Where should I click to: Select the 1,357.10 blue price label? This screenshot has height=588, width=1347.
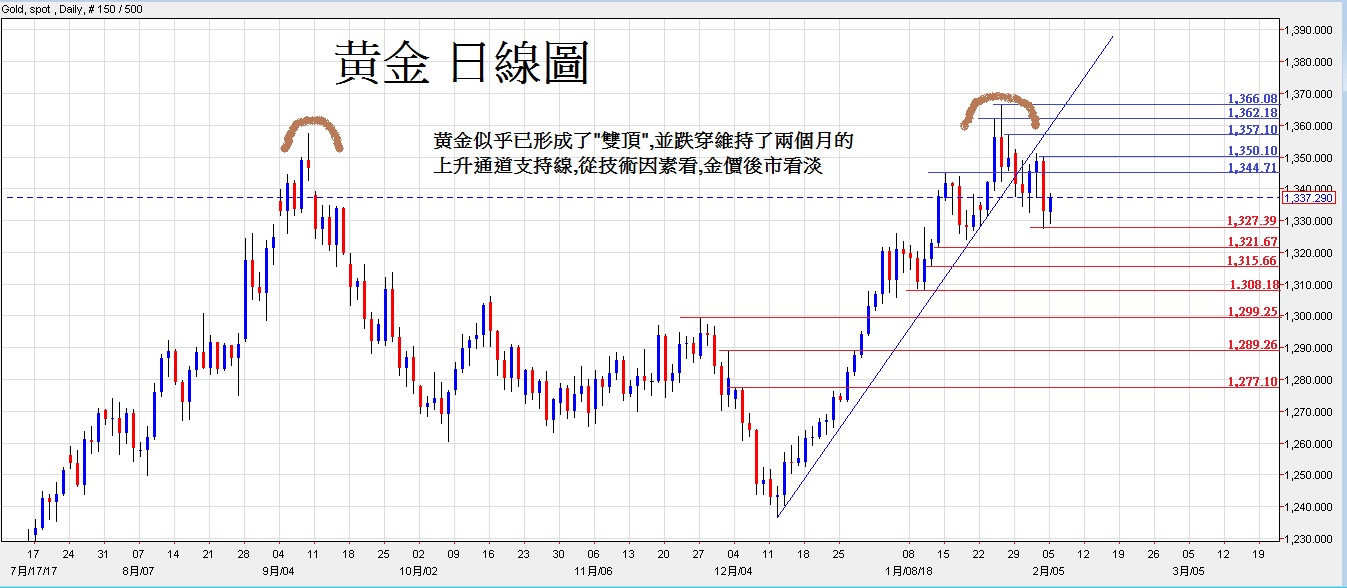1252,129
